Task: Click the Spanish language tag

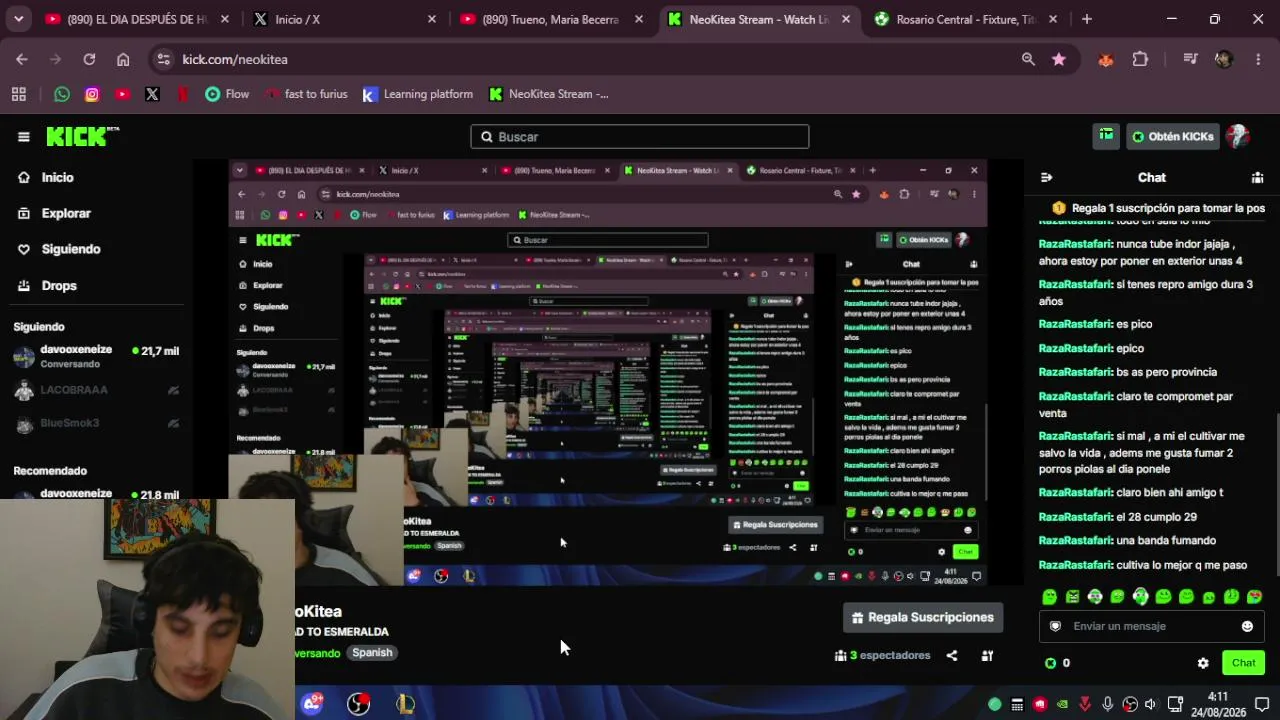Action: pyautogui.click(x=372, y=653)
